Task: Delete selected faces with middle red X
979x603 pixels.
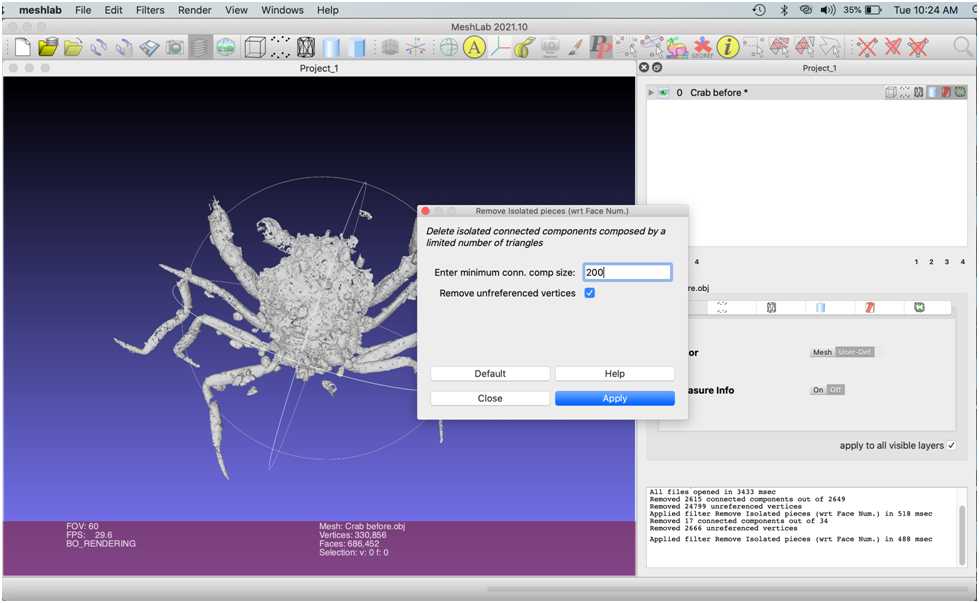Action: coord(893,47)
